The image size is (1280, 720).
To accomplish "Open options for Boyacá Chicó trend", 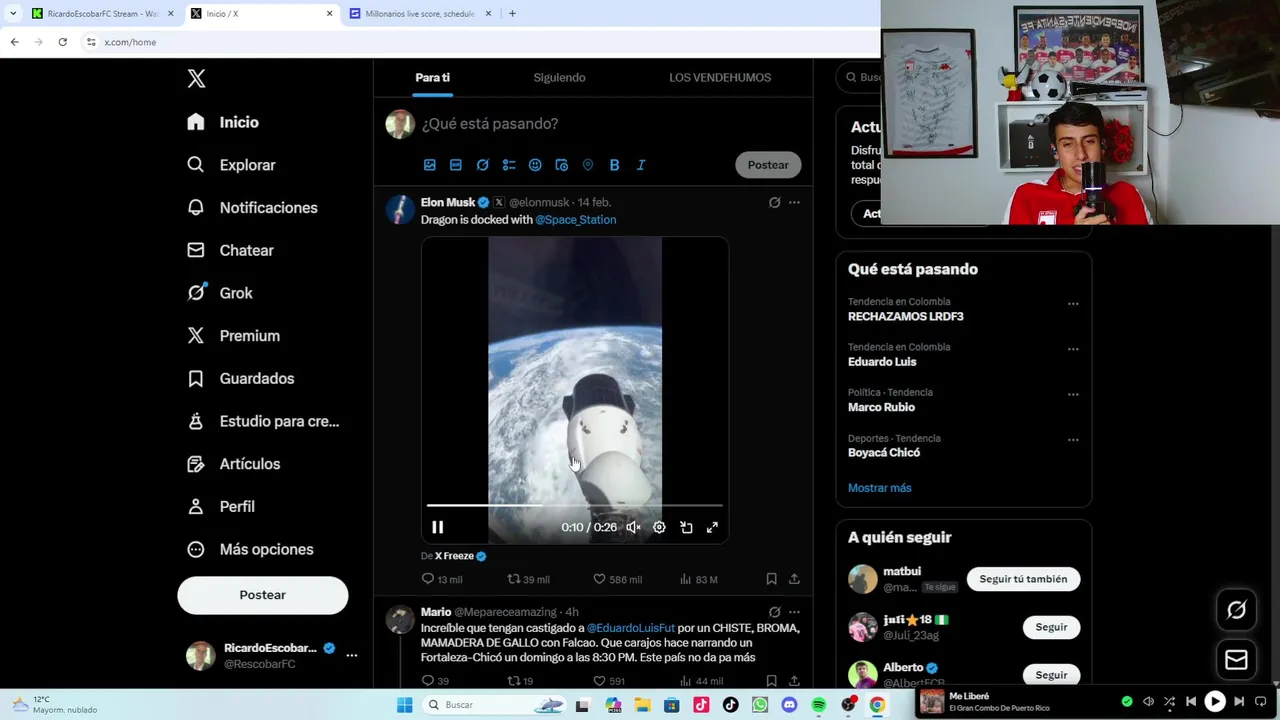I will 1073,440.
